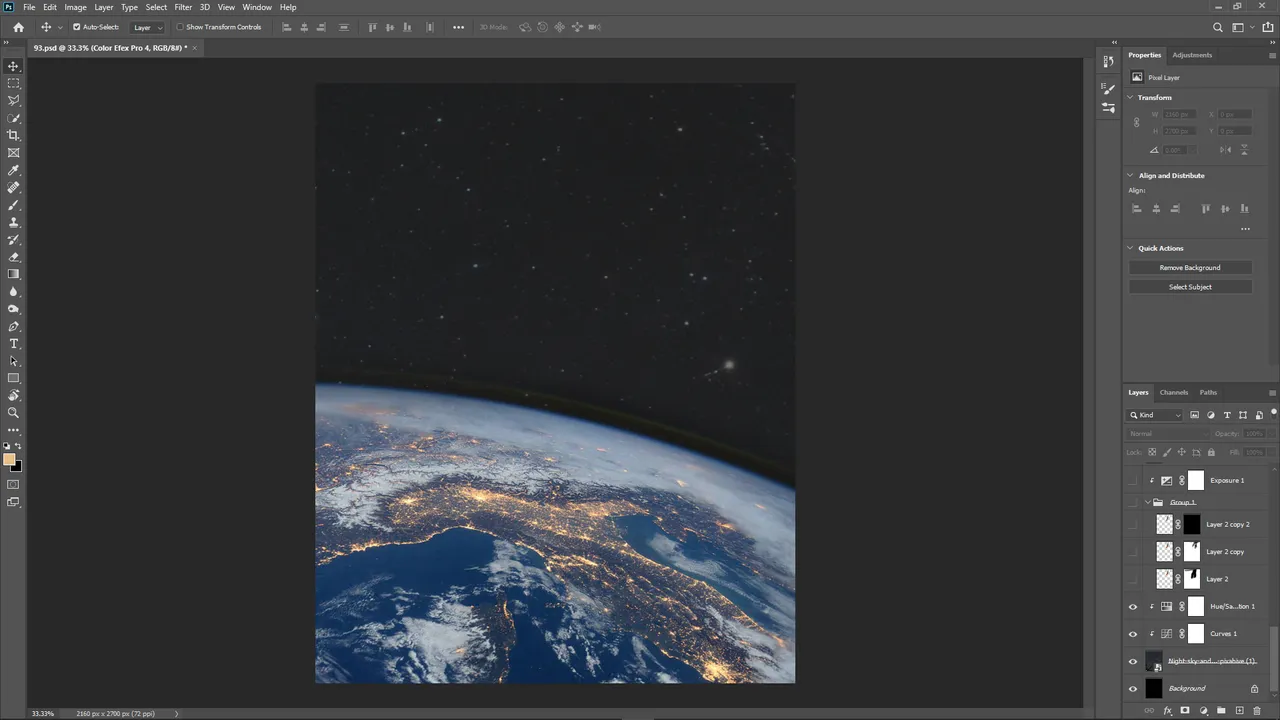The width and height of the screenshot is (1280, 720).
Task: Select the History Brush tool
Action: point(14,240)
